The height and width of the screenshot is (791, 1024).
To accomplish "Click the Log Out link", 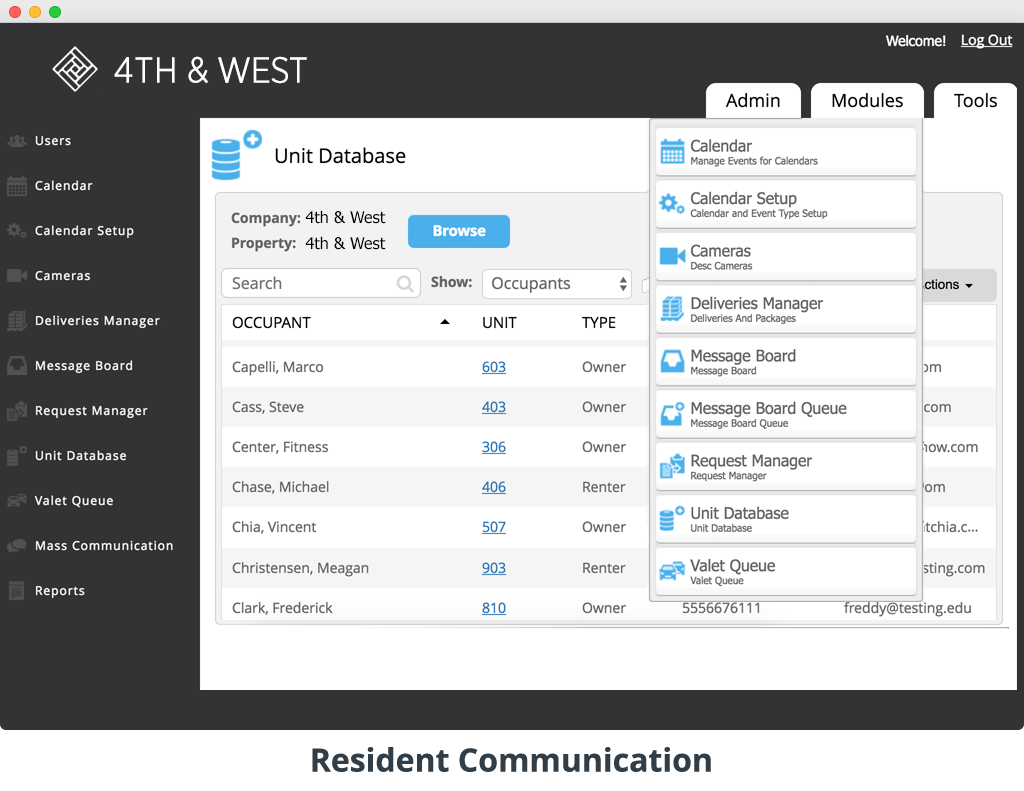I will pos(986,41).
